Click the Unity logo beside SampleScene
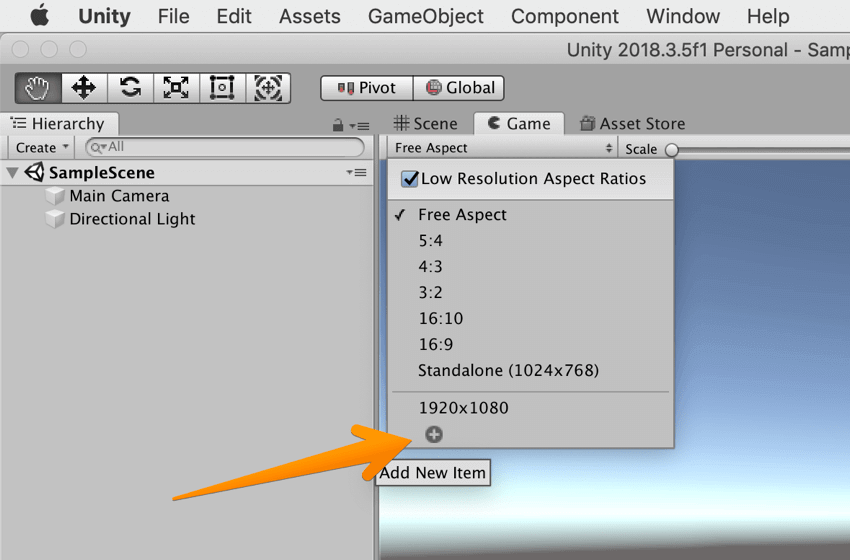Viewport: 850px width, 560px height. coord(35,172)
